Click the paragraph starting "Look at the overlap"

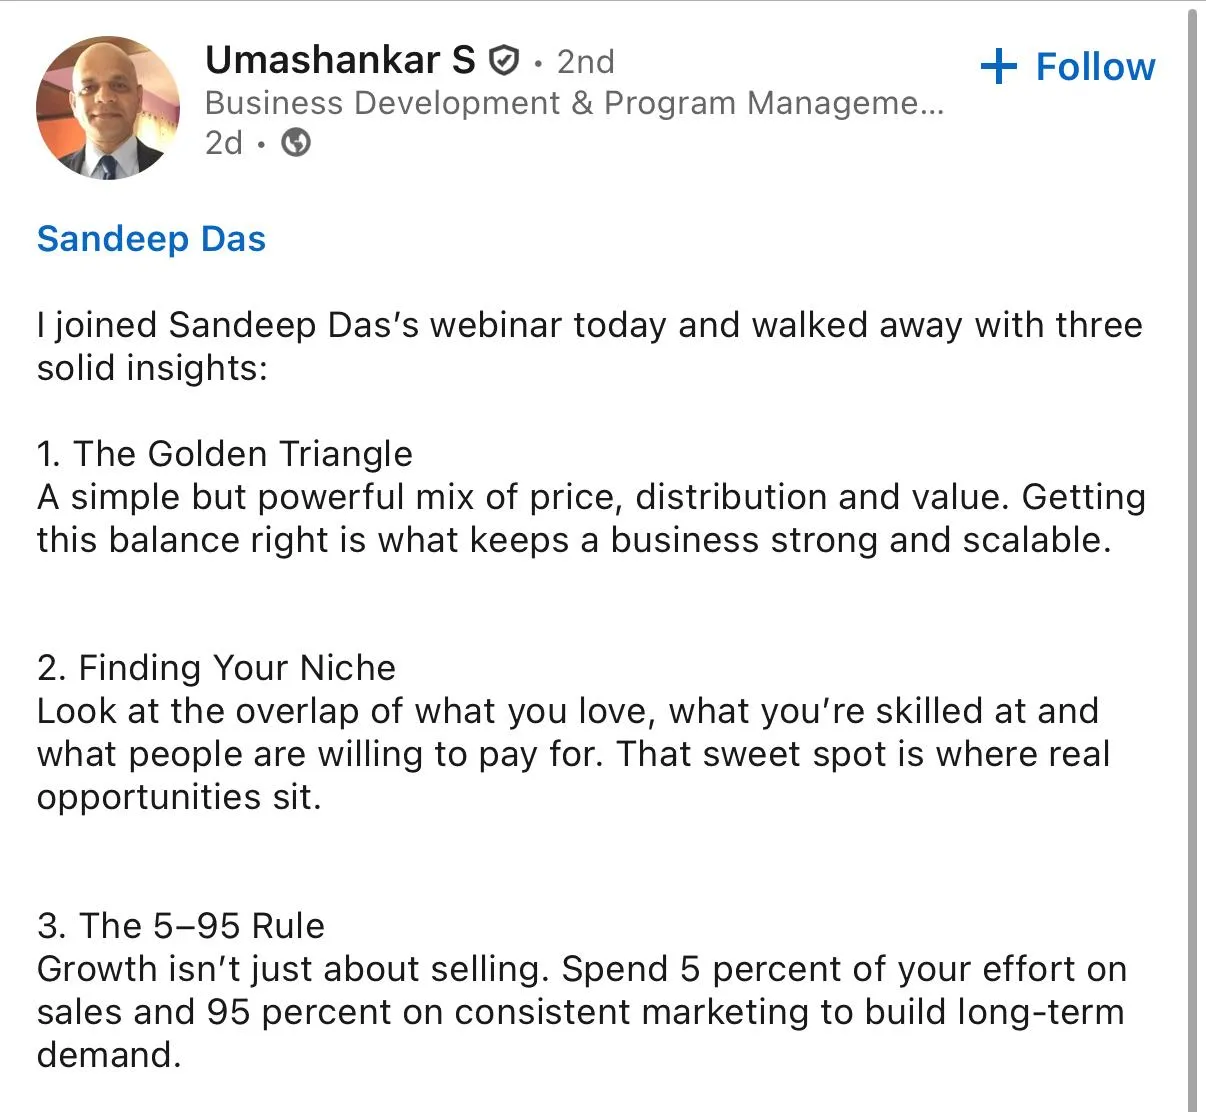pyautogui.click(x=573, y=754)
